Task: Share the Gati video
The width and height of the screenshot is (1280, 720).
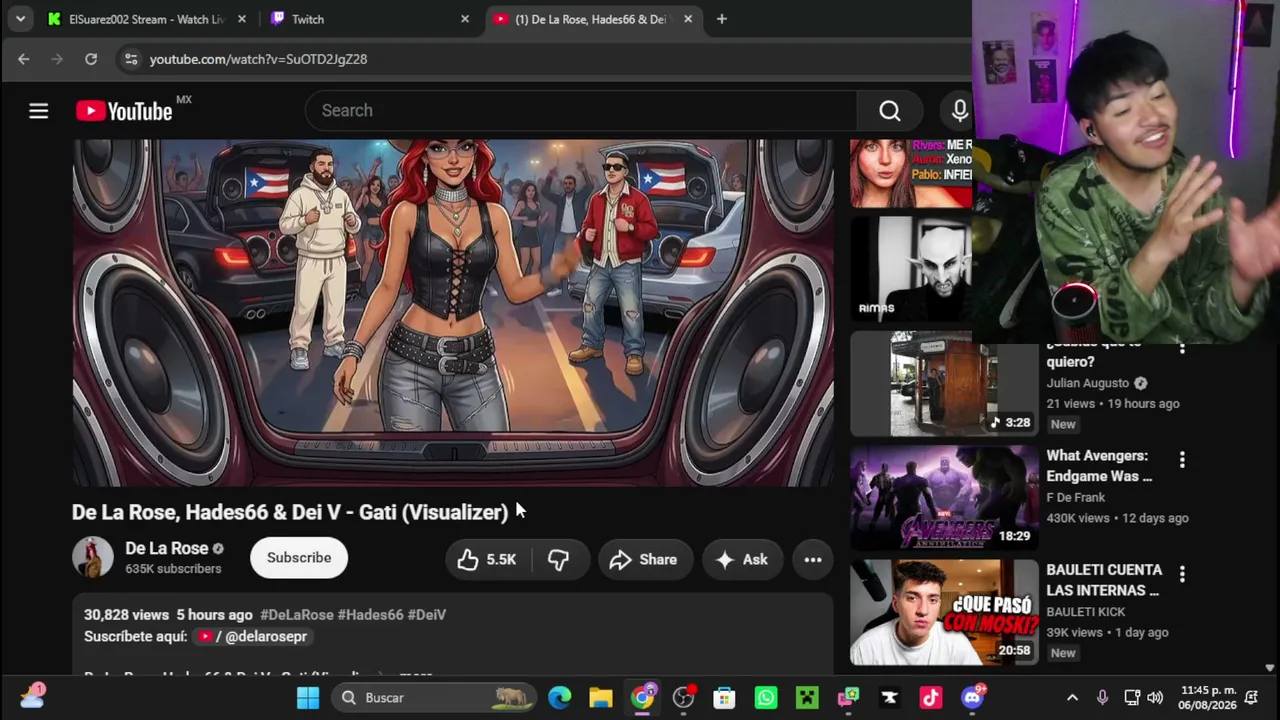Action: (643, 560)
